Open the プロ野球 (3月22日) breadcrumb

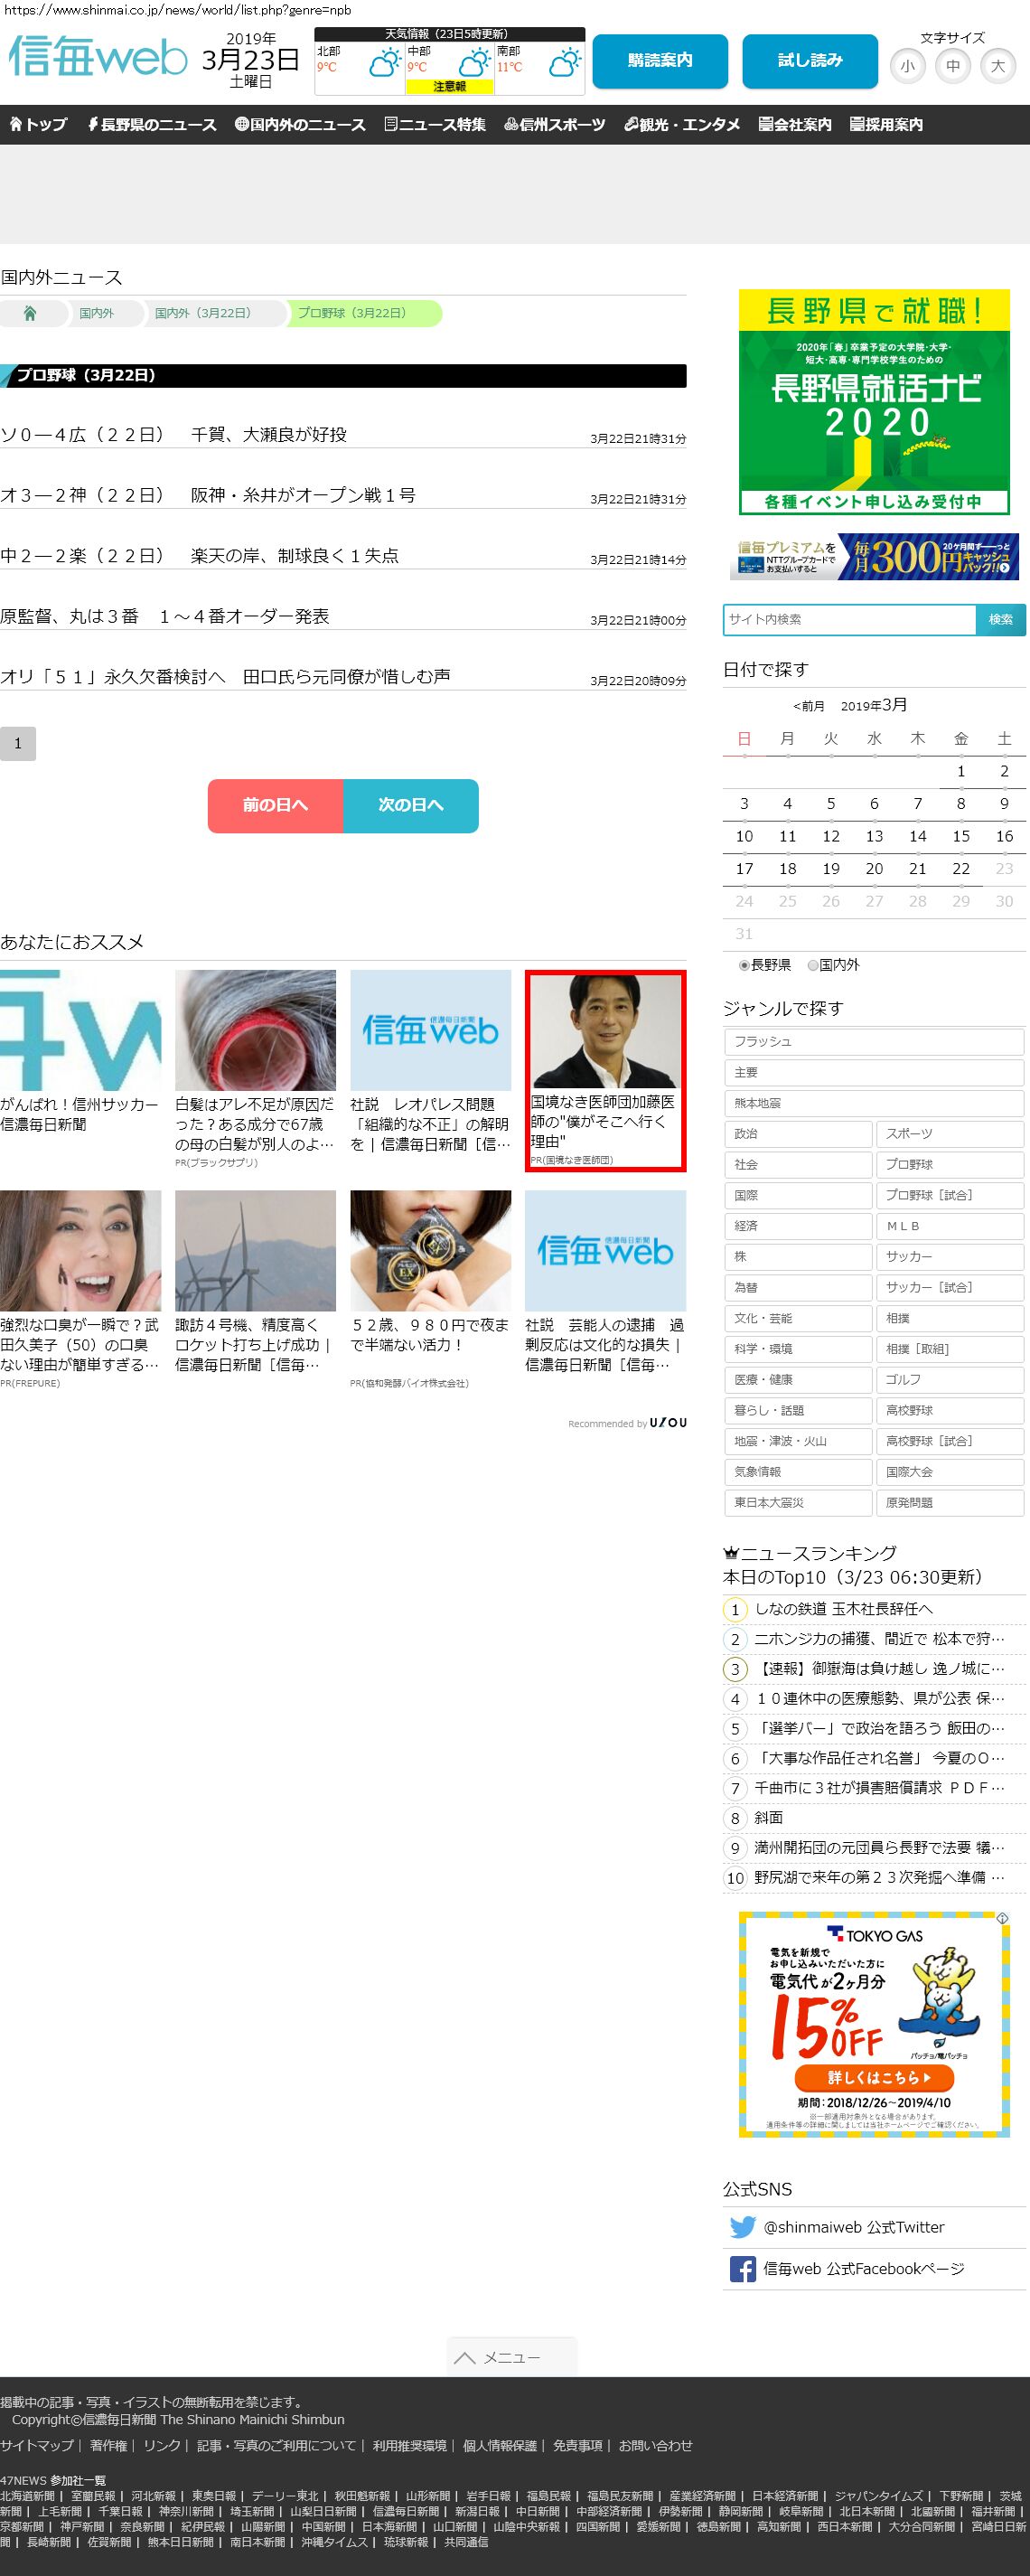[352, 313]
